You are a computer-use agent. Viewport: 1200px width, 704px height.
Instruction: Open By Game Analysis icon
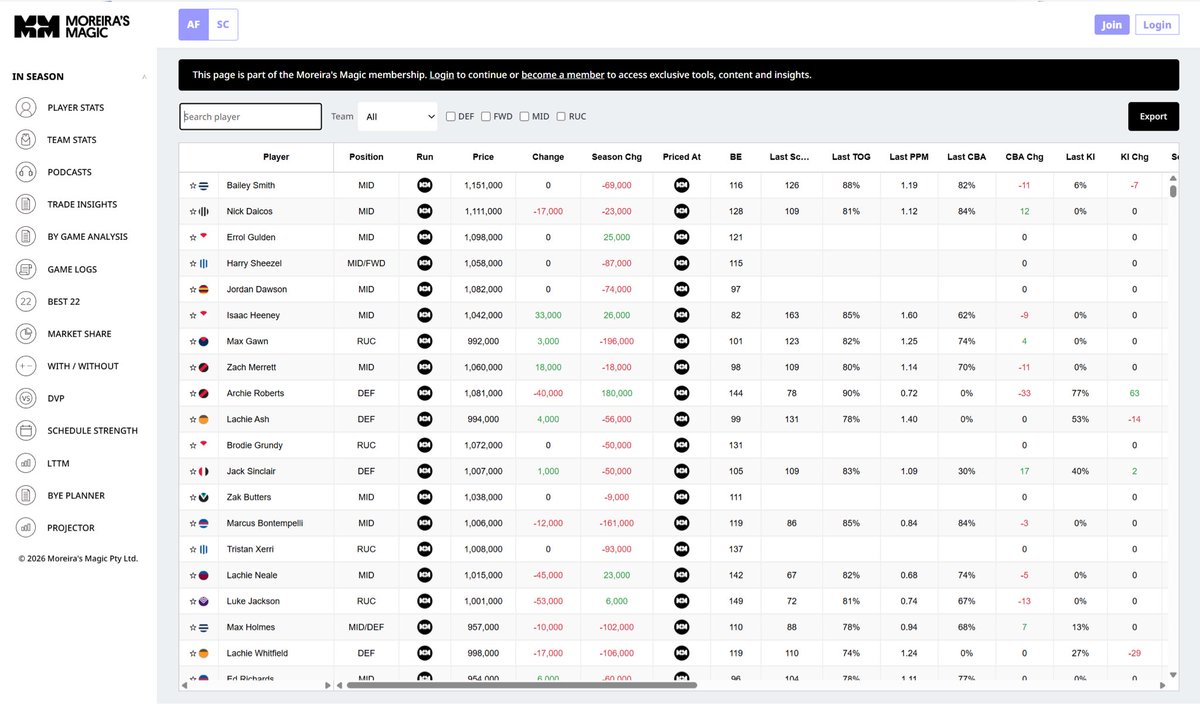(26, 237)
